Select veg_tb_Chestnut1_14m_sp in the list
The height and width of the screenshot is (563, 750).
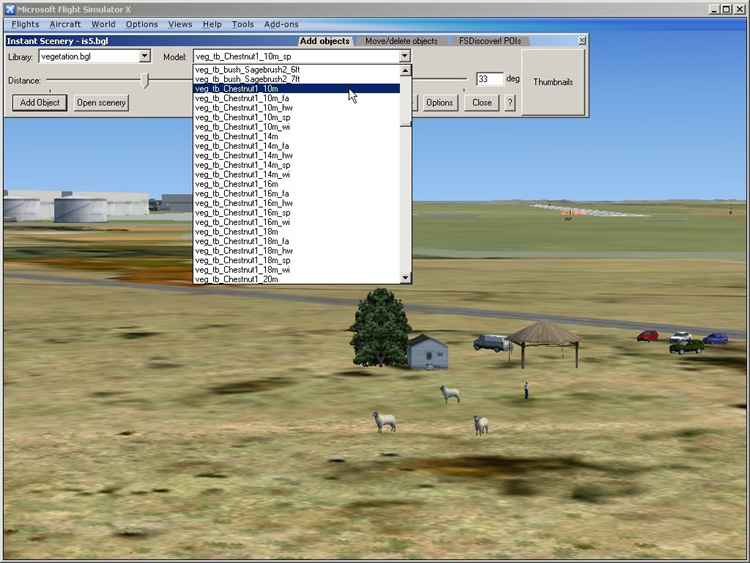(x=297, y=165)
